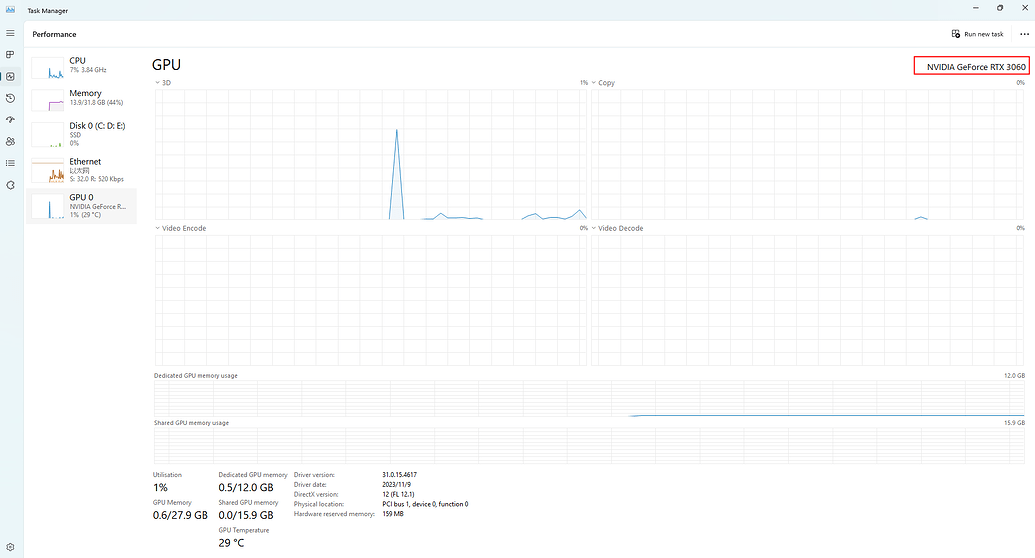Click the 0.5/12.0 GB dedicated memory value
The width and height of the screenshot is (1035, 558).
point(246,487)
